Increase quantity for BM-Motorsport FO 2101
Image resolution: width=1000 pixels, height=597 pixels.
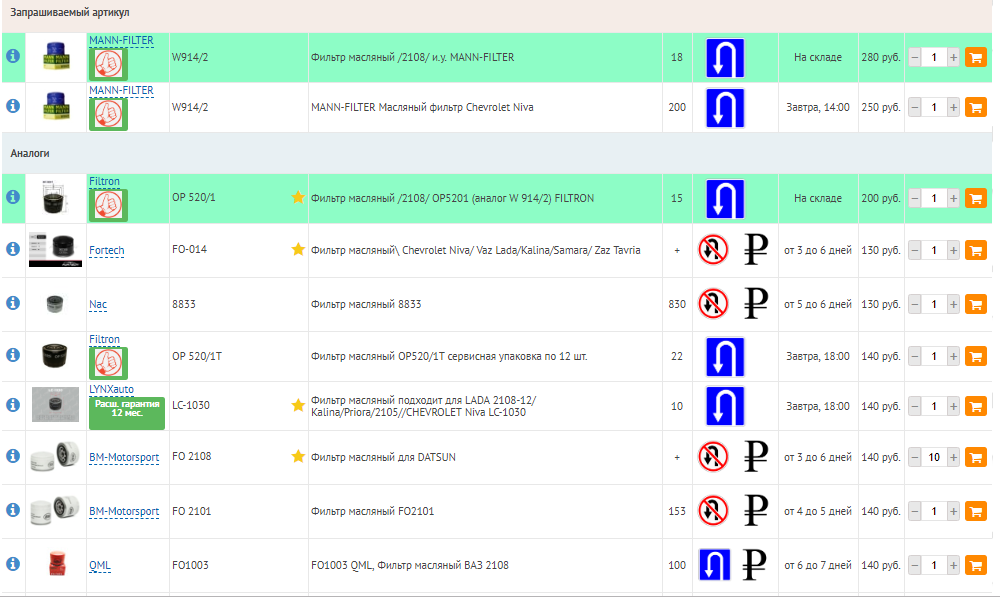click(x=953, y=512)
